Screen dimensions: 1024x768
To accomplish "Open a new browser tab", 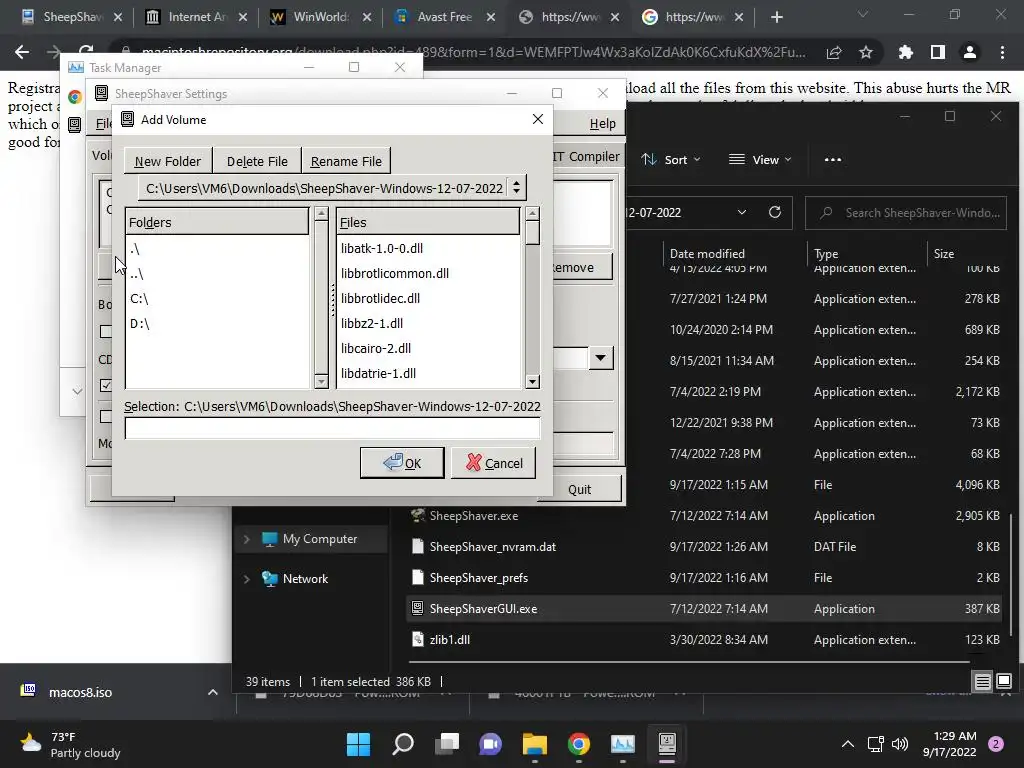I will 776,17.
